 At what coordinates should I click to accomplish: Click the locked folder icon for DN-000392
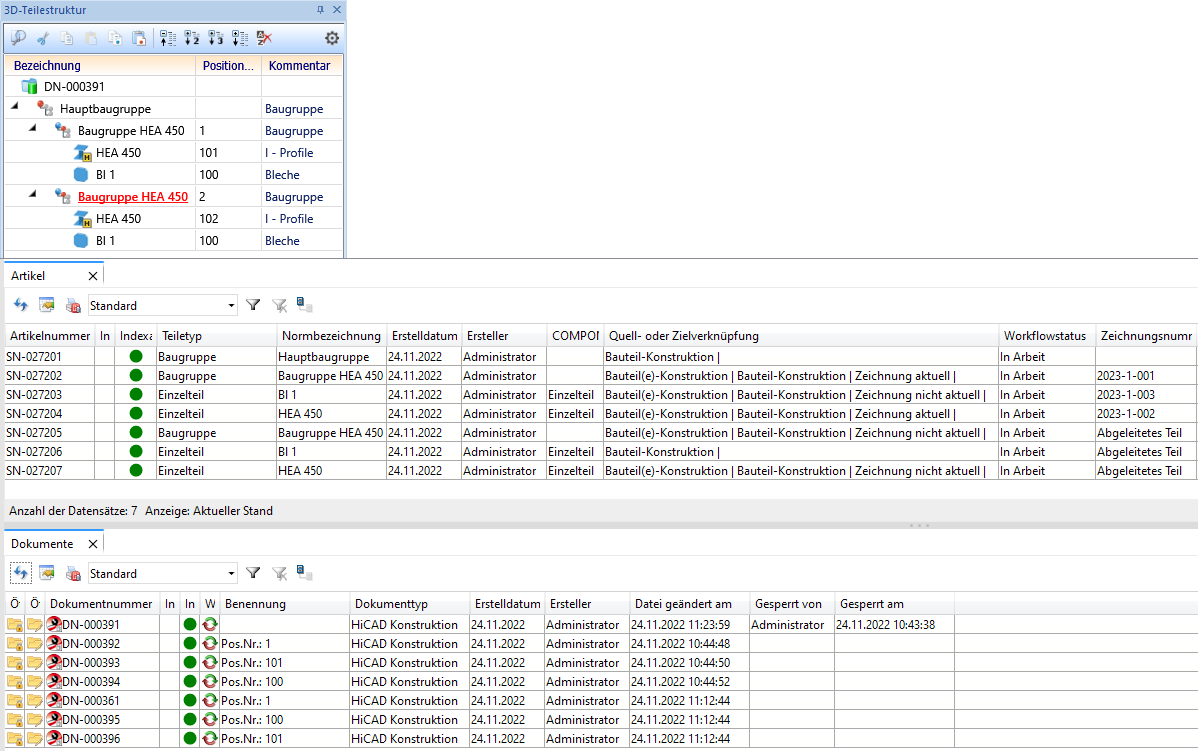[14, 644]
